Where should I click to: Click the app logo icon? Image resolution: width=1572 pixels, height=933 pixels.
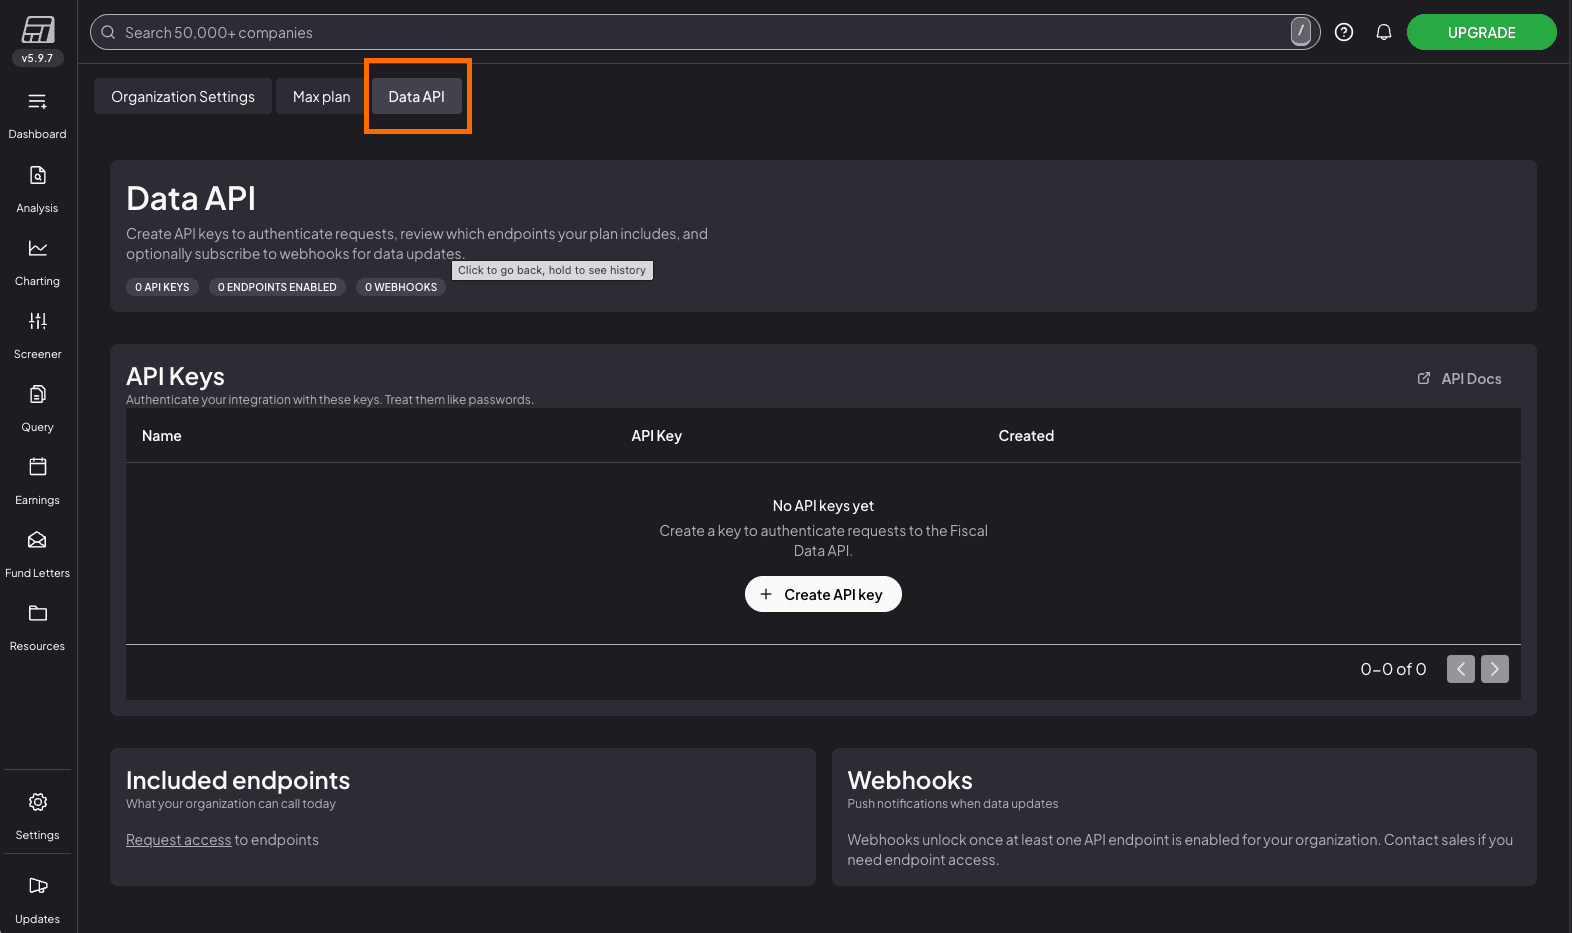(38, 30)
